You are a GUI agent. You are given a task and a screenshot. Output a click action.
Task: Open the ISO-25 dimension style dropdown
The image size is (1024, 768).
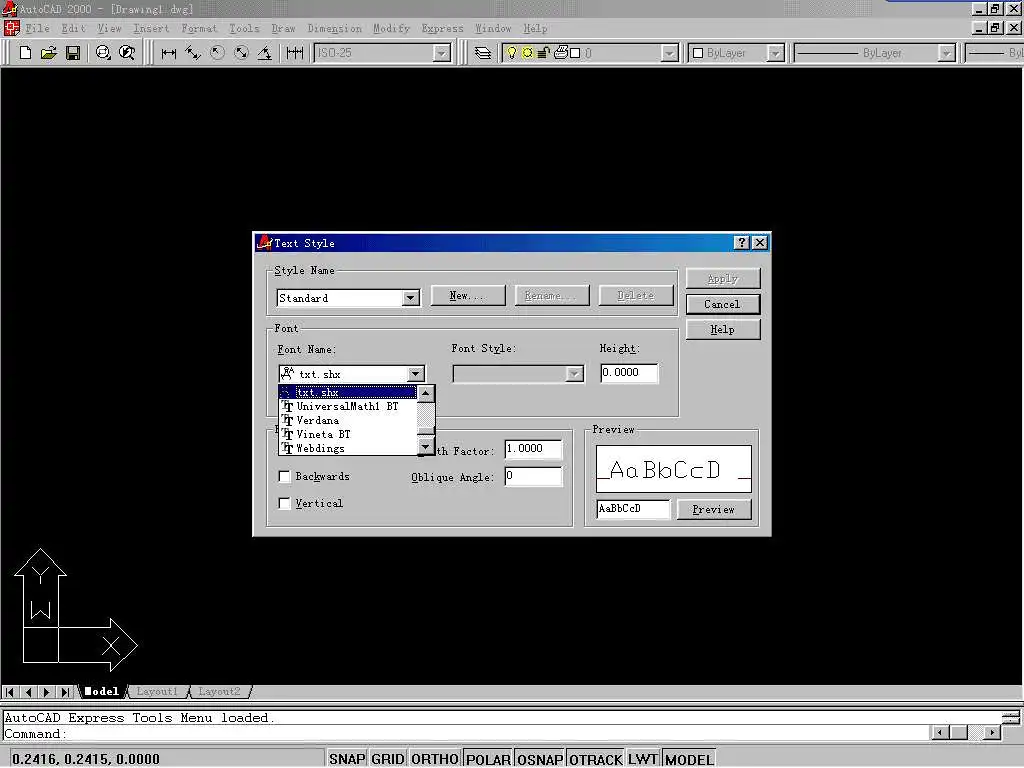point(441,54)
